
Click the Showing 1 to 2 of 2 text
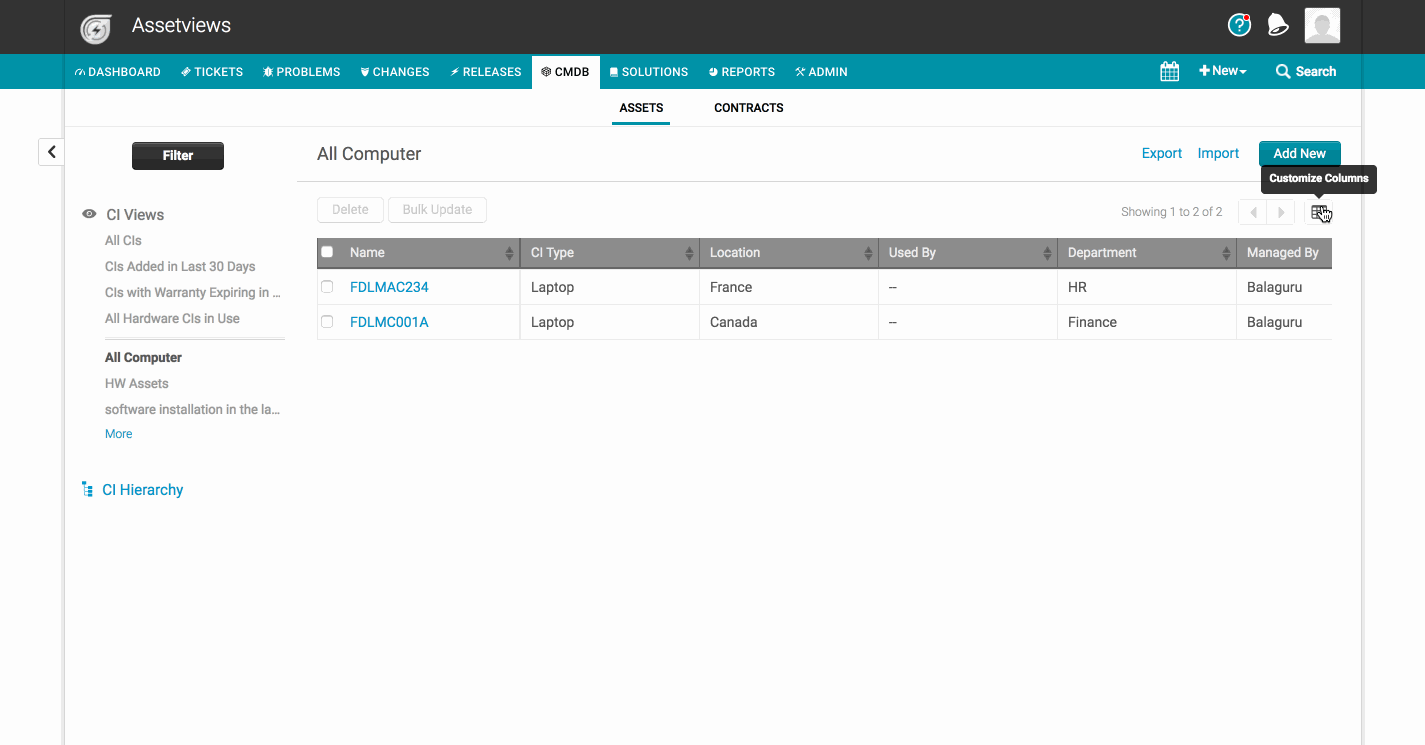pos(1171,212)
